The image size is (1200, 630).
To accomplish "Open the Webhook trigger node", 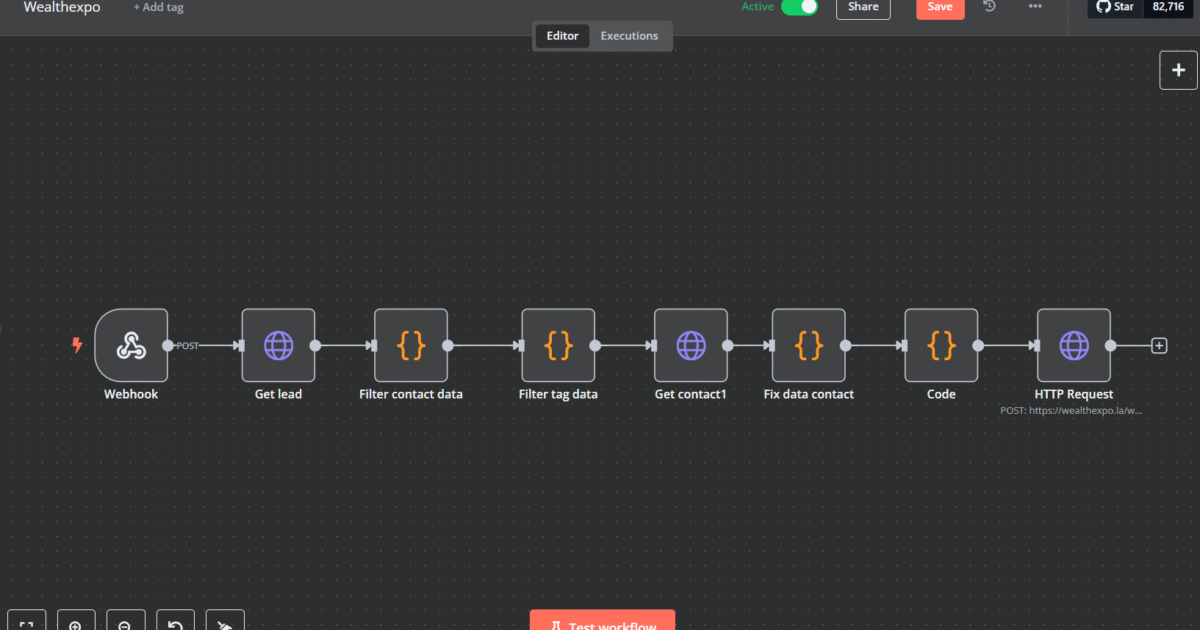I will click(x=131, y=345).
